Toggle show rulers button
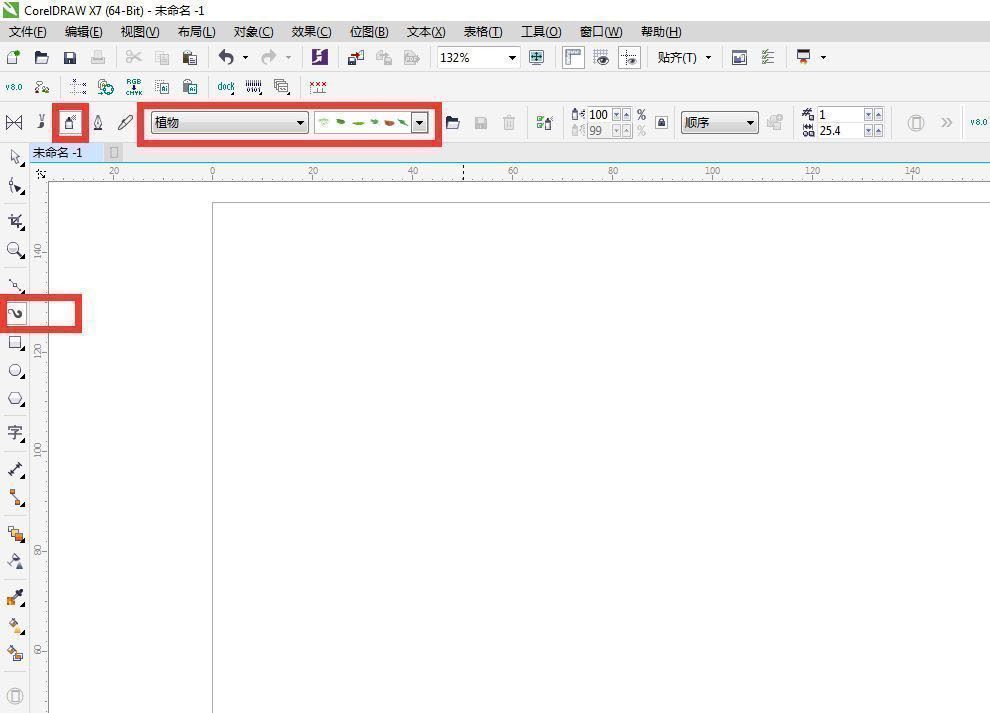 (x=573, y=58)
